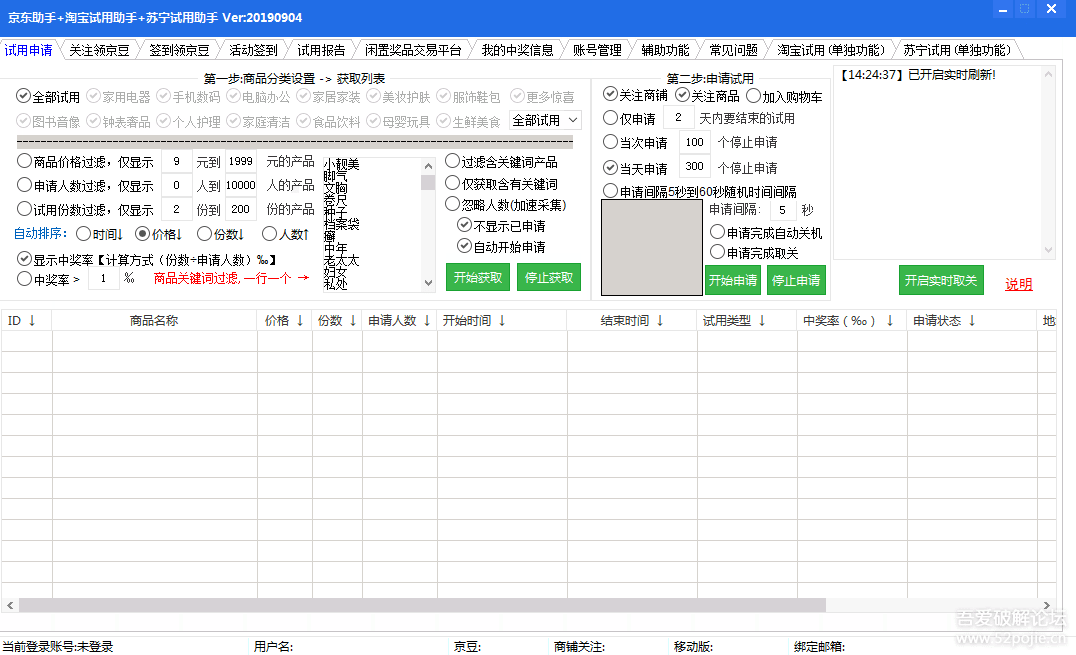Enable 申请完成自动关机 option
Viewport: 1076px width, 655px height.
(x=766, y=233)
